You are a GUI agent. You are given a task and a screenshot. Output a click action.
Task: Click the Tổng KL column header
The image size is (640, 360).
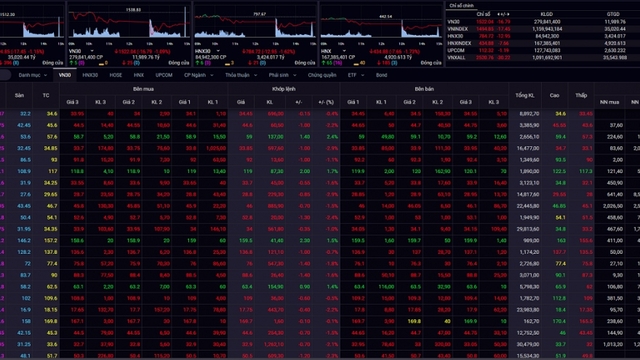tap(524, 95)
